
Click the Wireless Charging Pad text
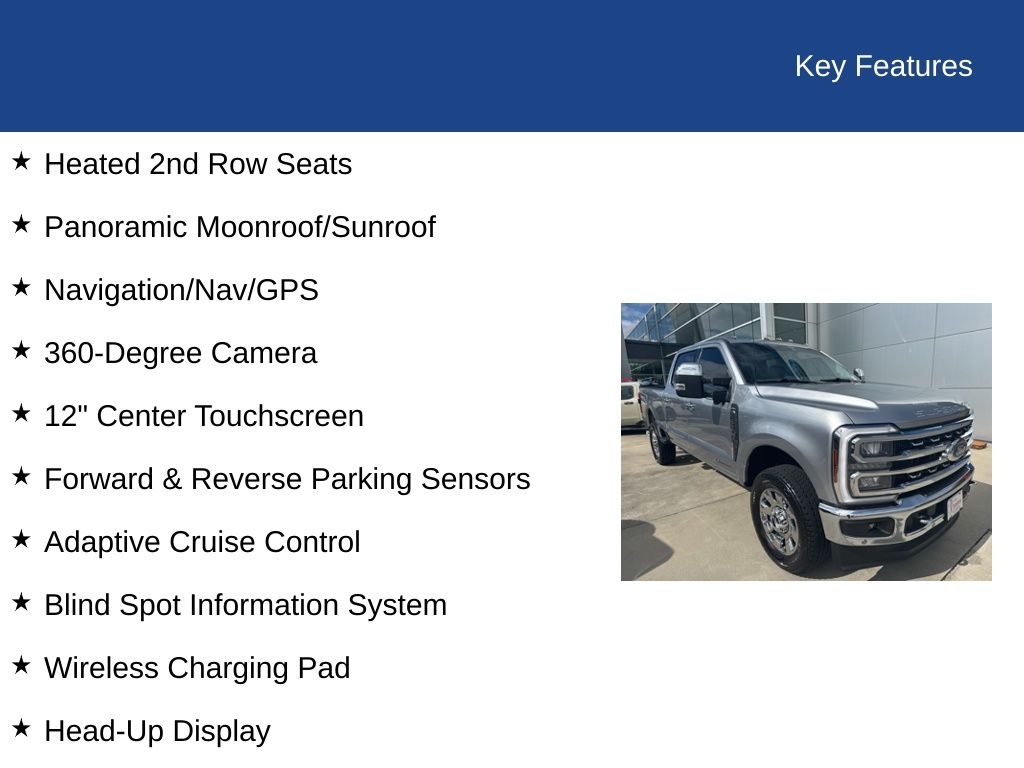197,668
